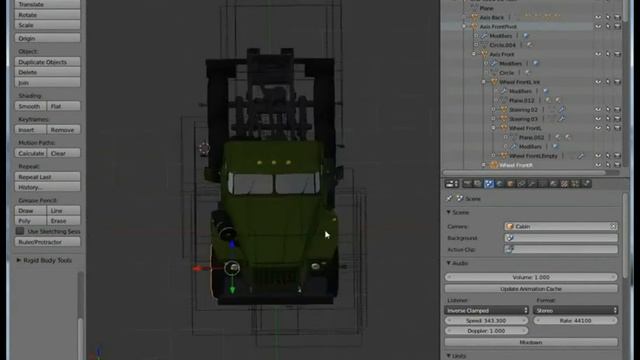Enable the Use Sketching Sessions checkbox
The width and height of the screenshot is (640, 360).
[20, 231]
